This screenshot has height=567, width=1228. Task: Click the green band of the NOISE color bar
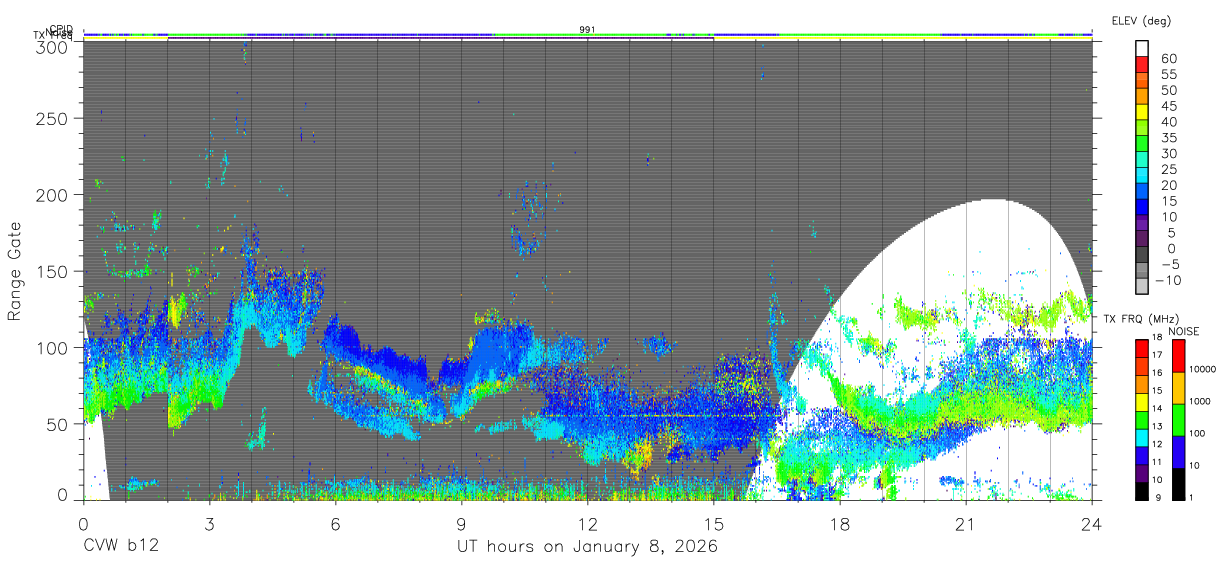(x=1178, y=420)
